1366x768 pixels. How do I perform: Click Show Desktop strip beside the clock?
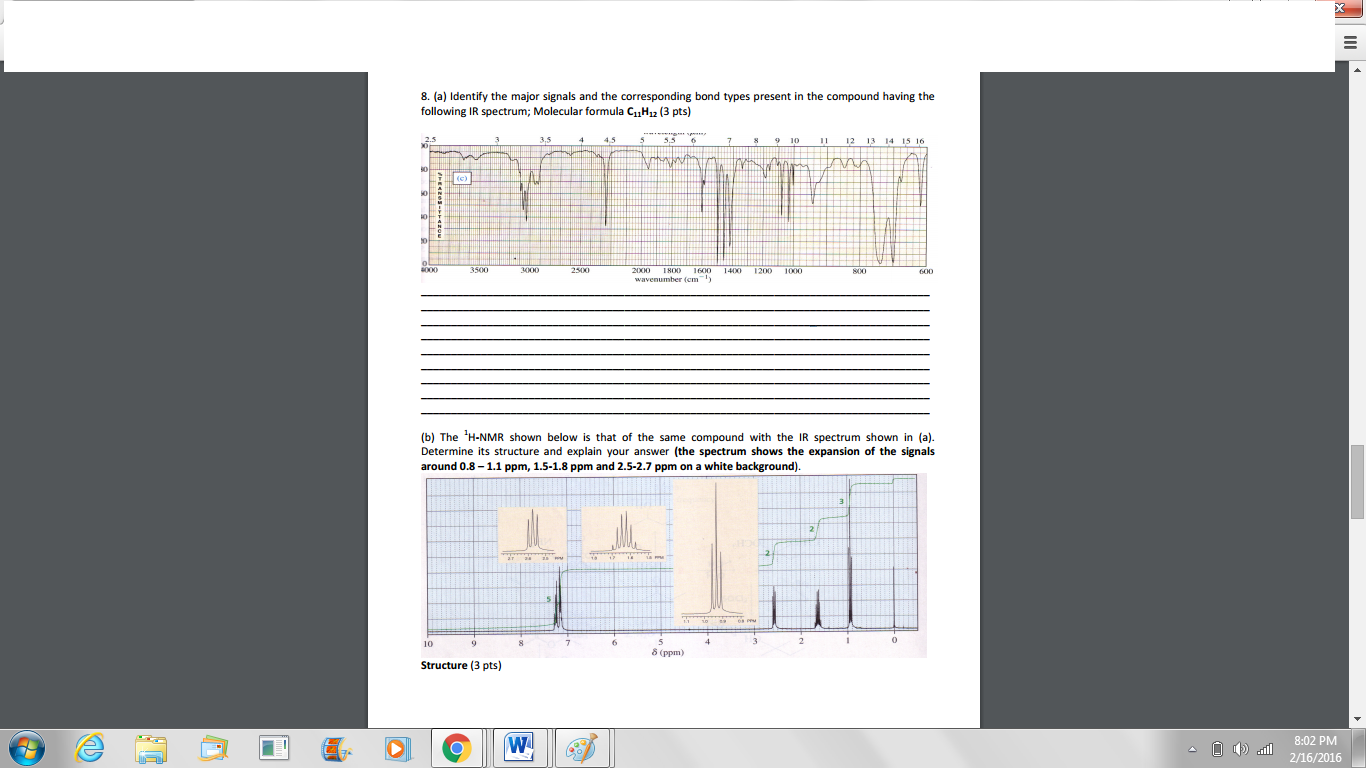click(x=1360, y=748)
